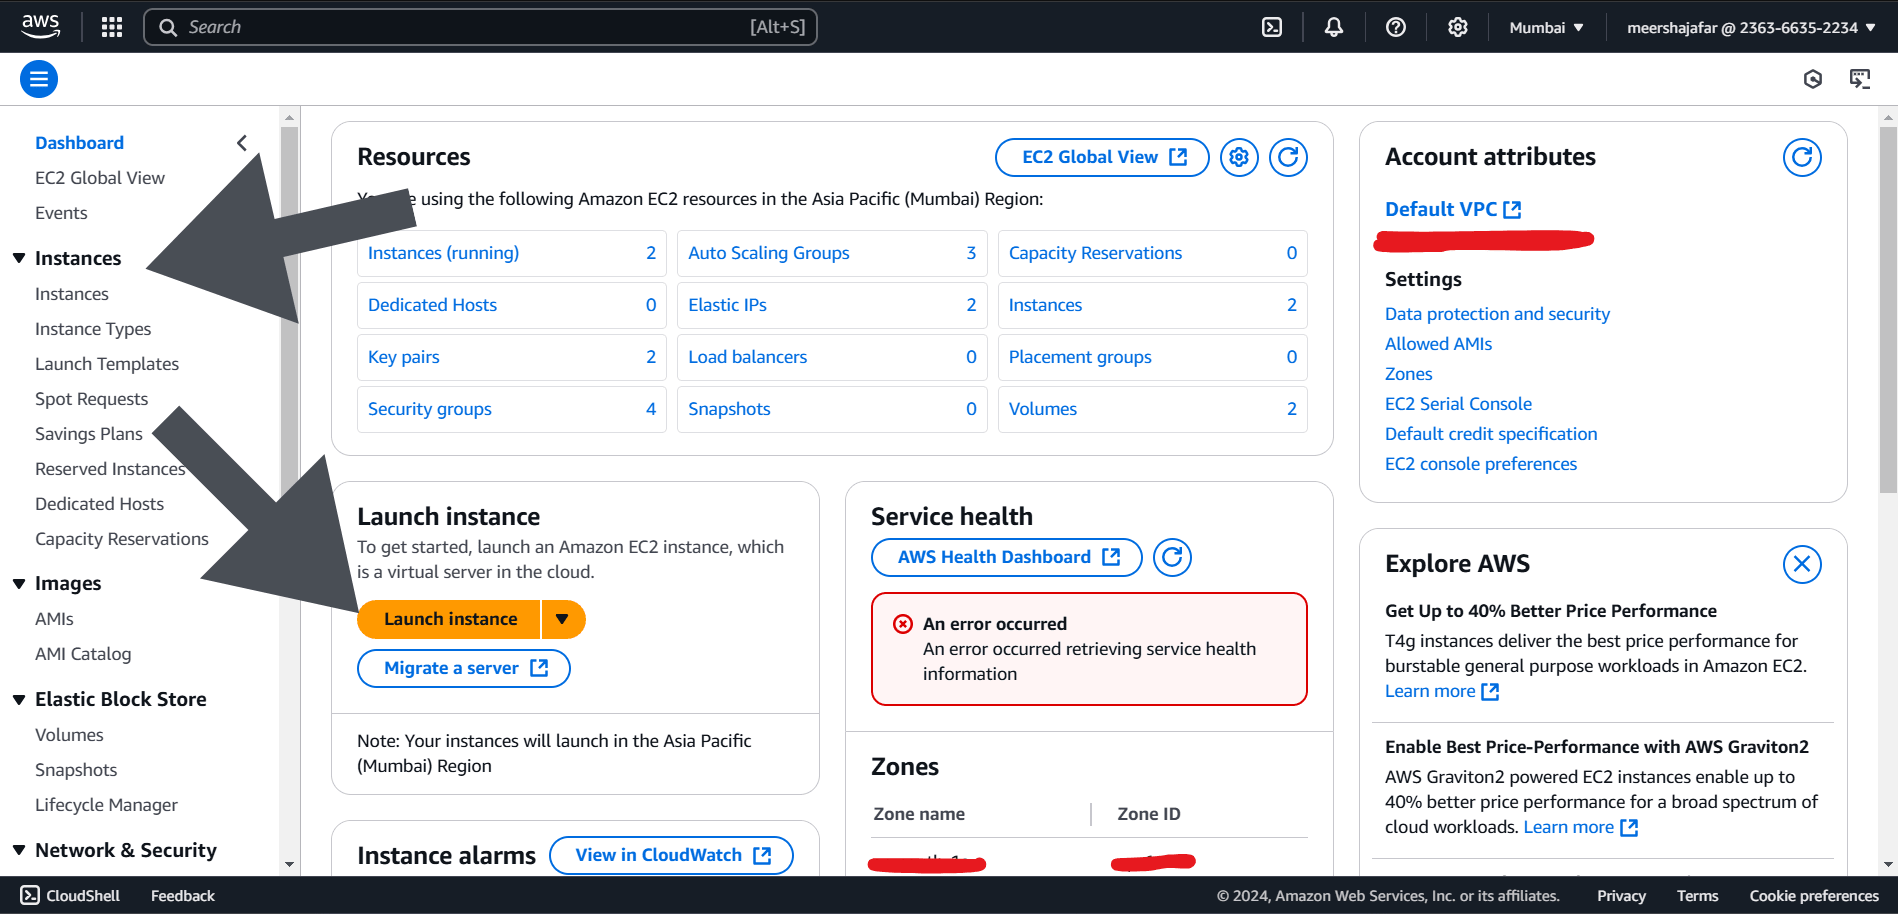Click View in CloudWatch button
Screen dimensions: 1898x914
tap(671, 855)
